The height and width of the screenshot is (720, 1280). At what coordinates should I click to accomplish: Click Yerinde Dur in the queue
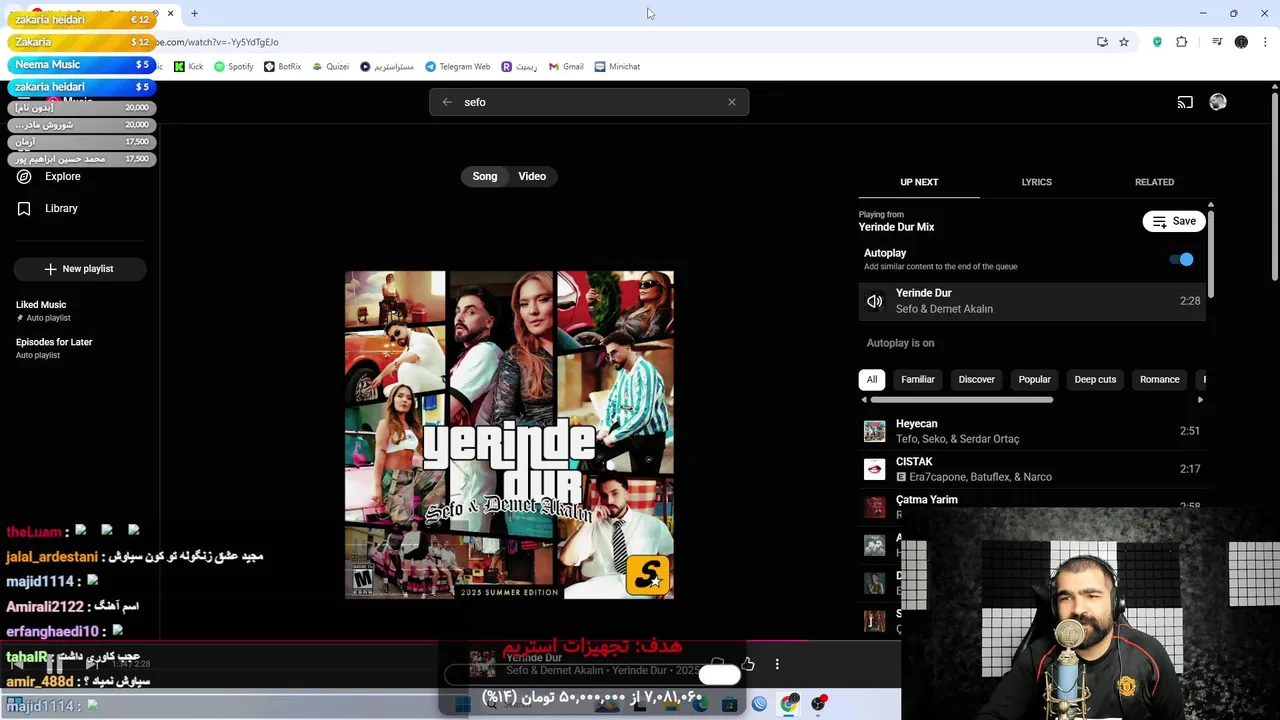tap(1032, 301)
